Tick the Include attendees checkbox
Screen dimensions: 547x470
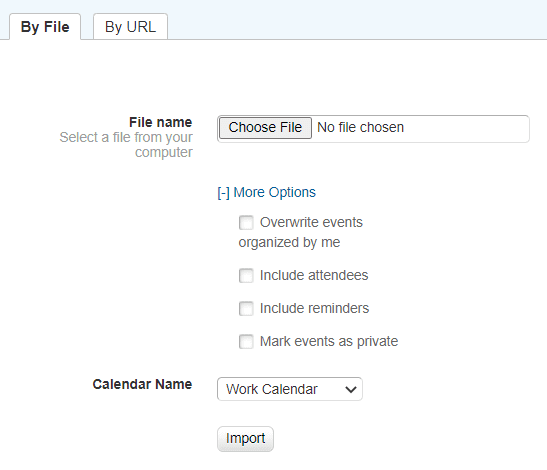click(246, 275)
